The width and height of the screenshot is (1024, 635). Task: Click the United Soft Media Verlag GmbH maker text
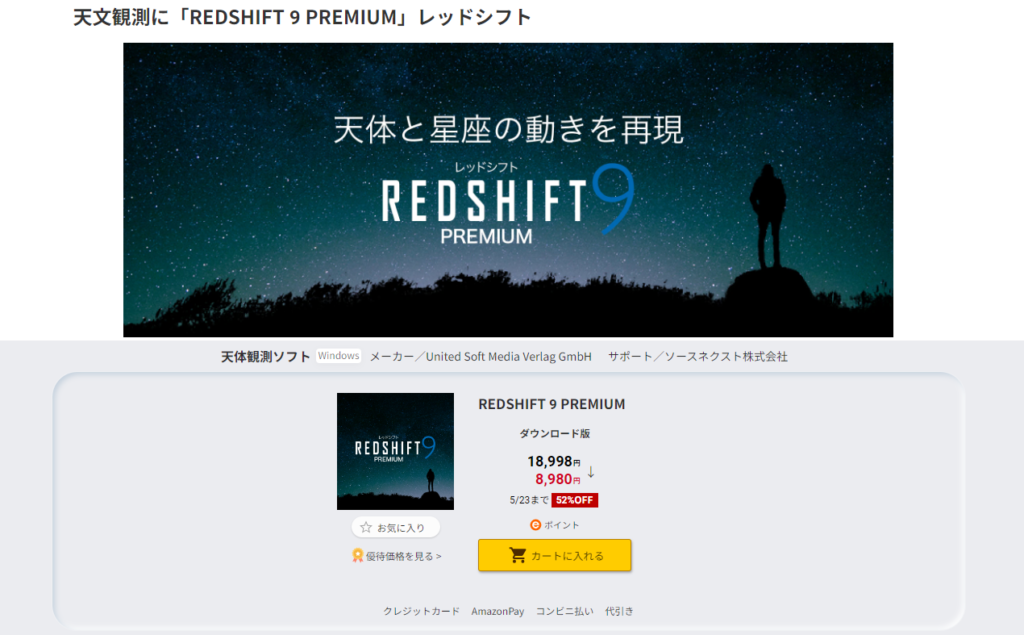[509, 357]
